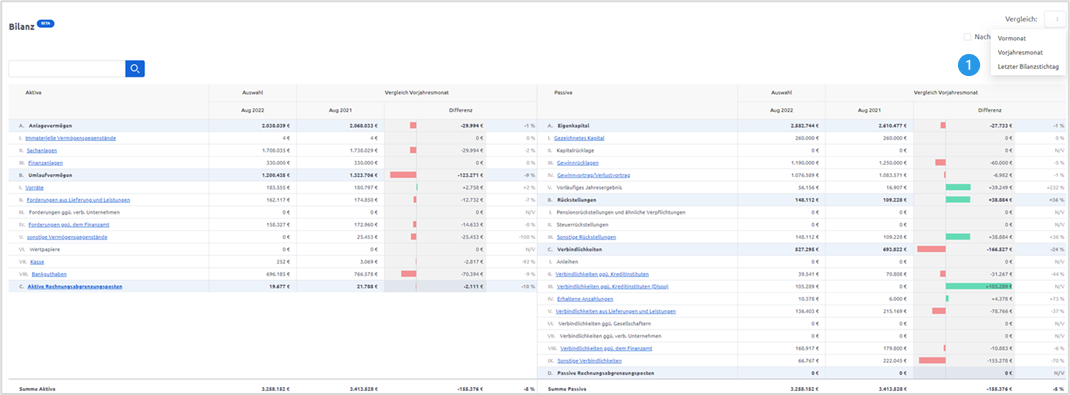
Task: Open Aktive Rechnungsabgrenzungsposten link
Action: click(75, 287)
